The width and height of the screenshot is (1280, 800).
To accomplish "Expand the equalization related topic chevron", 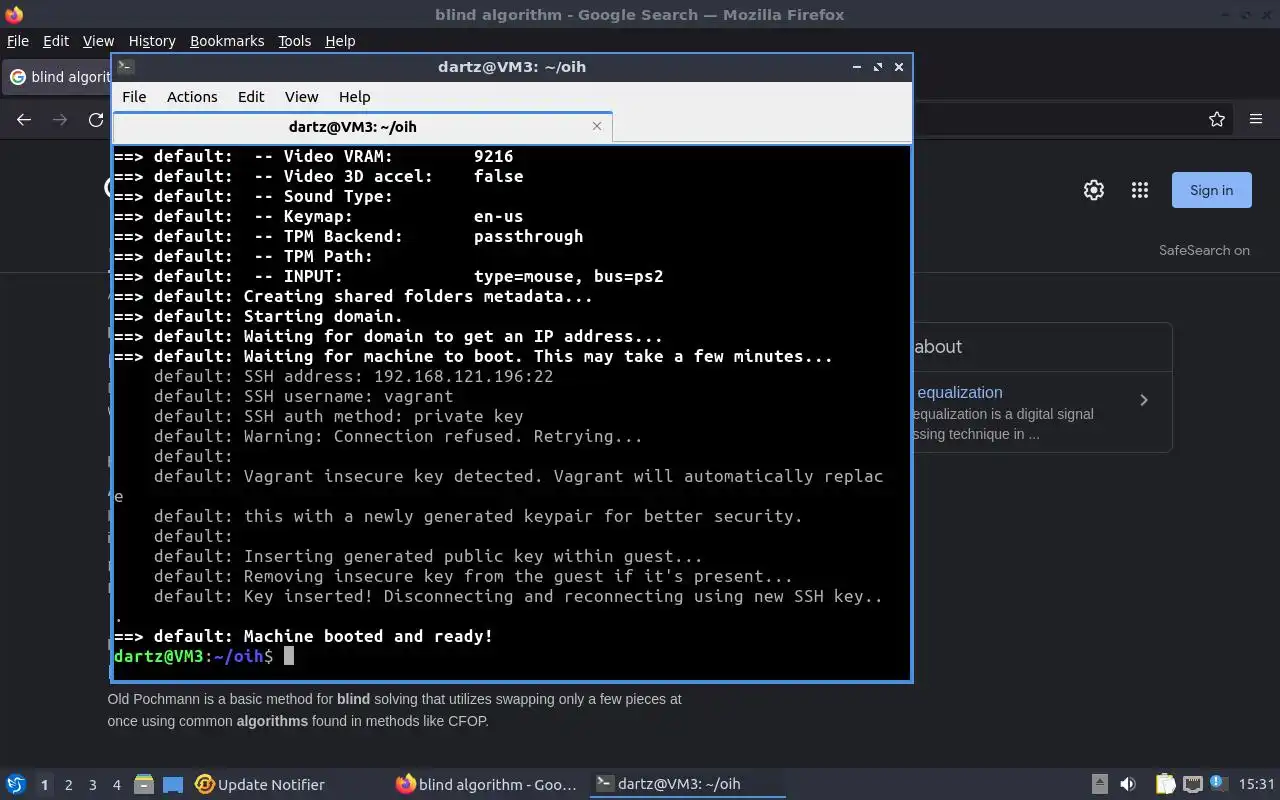I will pyautogui.click(x=1144, y=400).
